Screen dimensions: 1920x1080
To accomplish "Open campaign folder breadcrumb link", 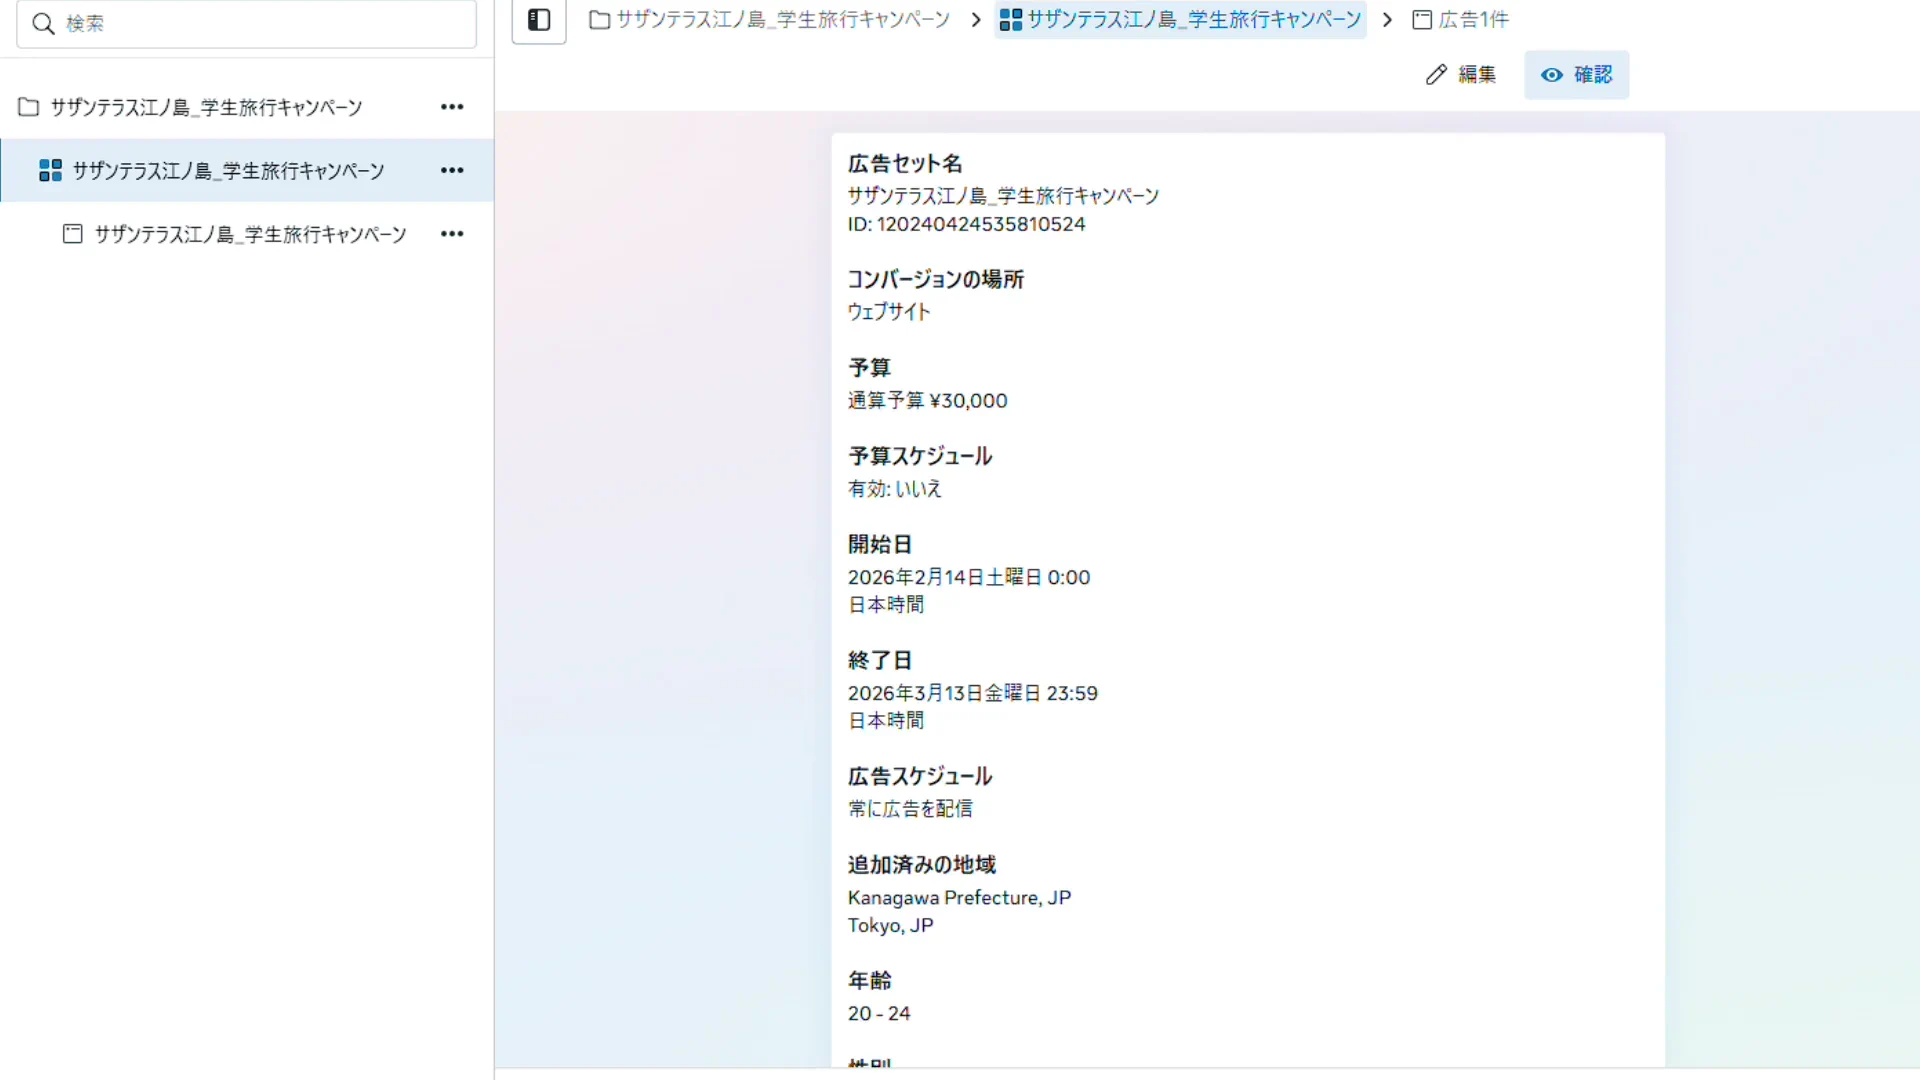I will [770, 20].
